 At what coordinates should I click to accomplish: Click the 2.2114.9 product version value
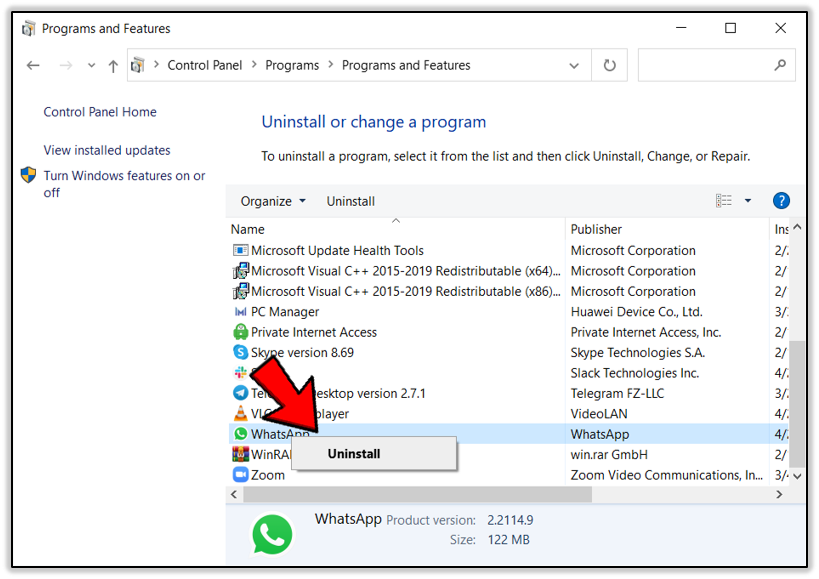pyautogui.click(x=510, y=520)
